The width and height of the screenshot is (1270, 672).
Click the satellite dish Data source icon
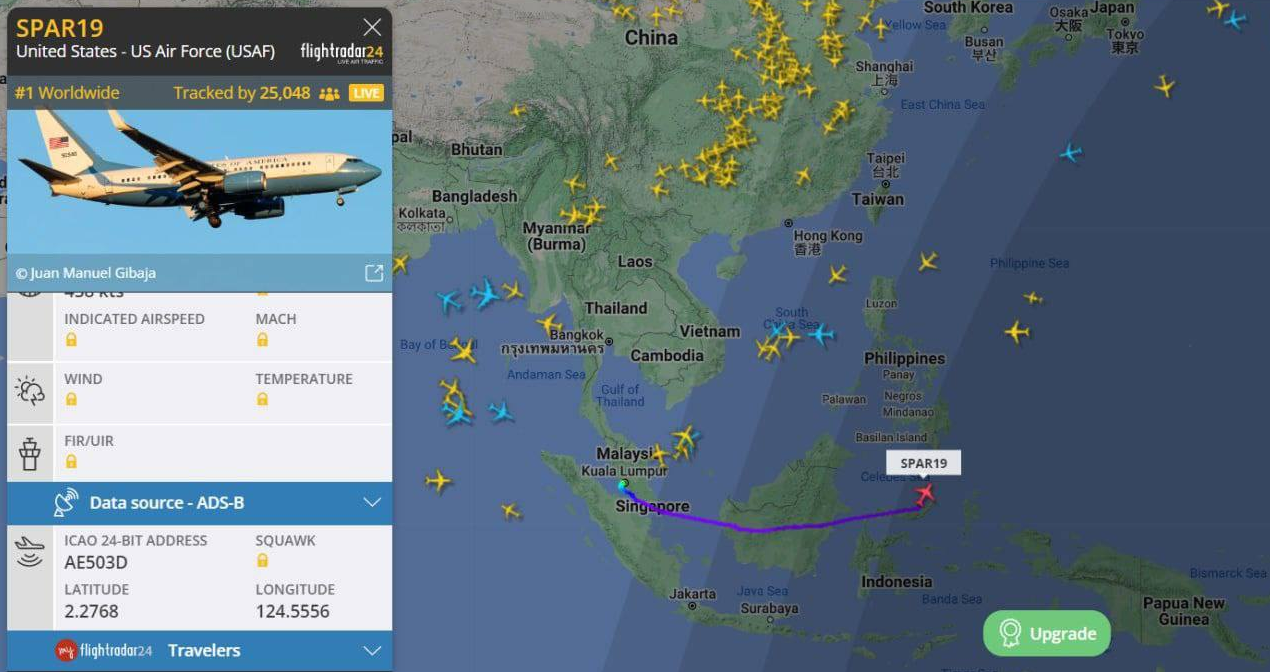click(x=66, y=502)
